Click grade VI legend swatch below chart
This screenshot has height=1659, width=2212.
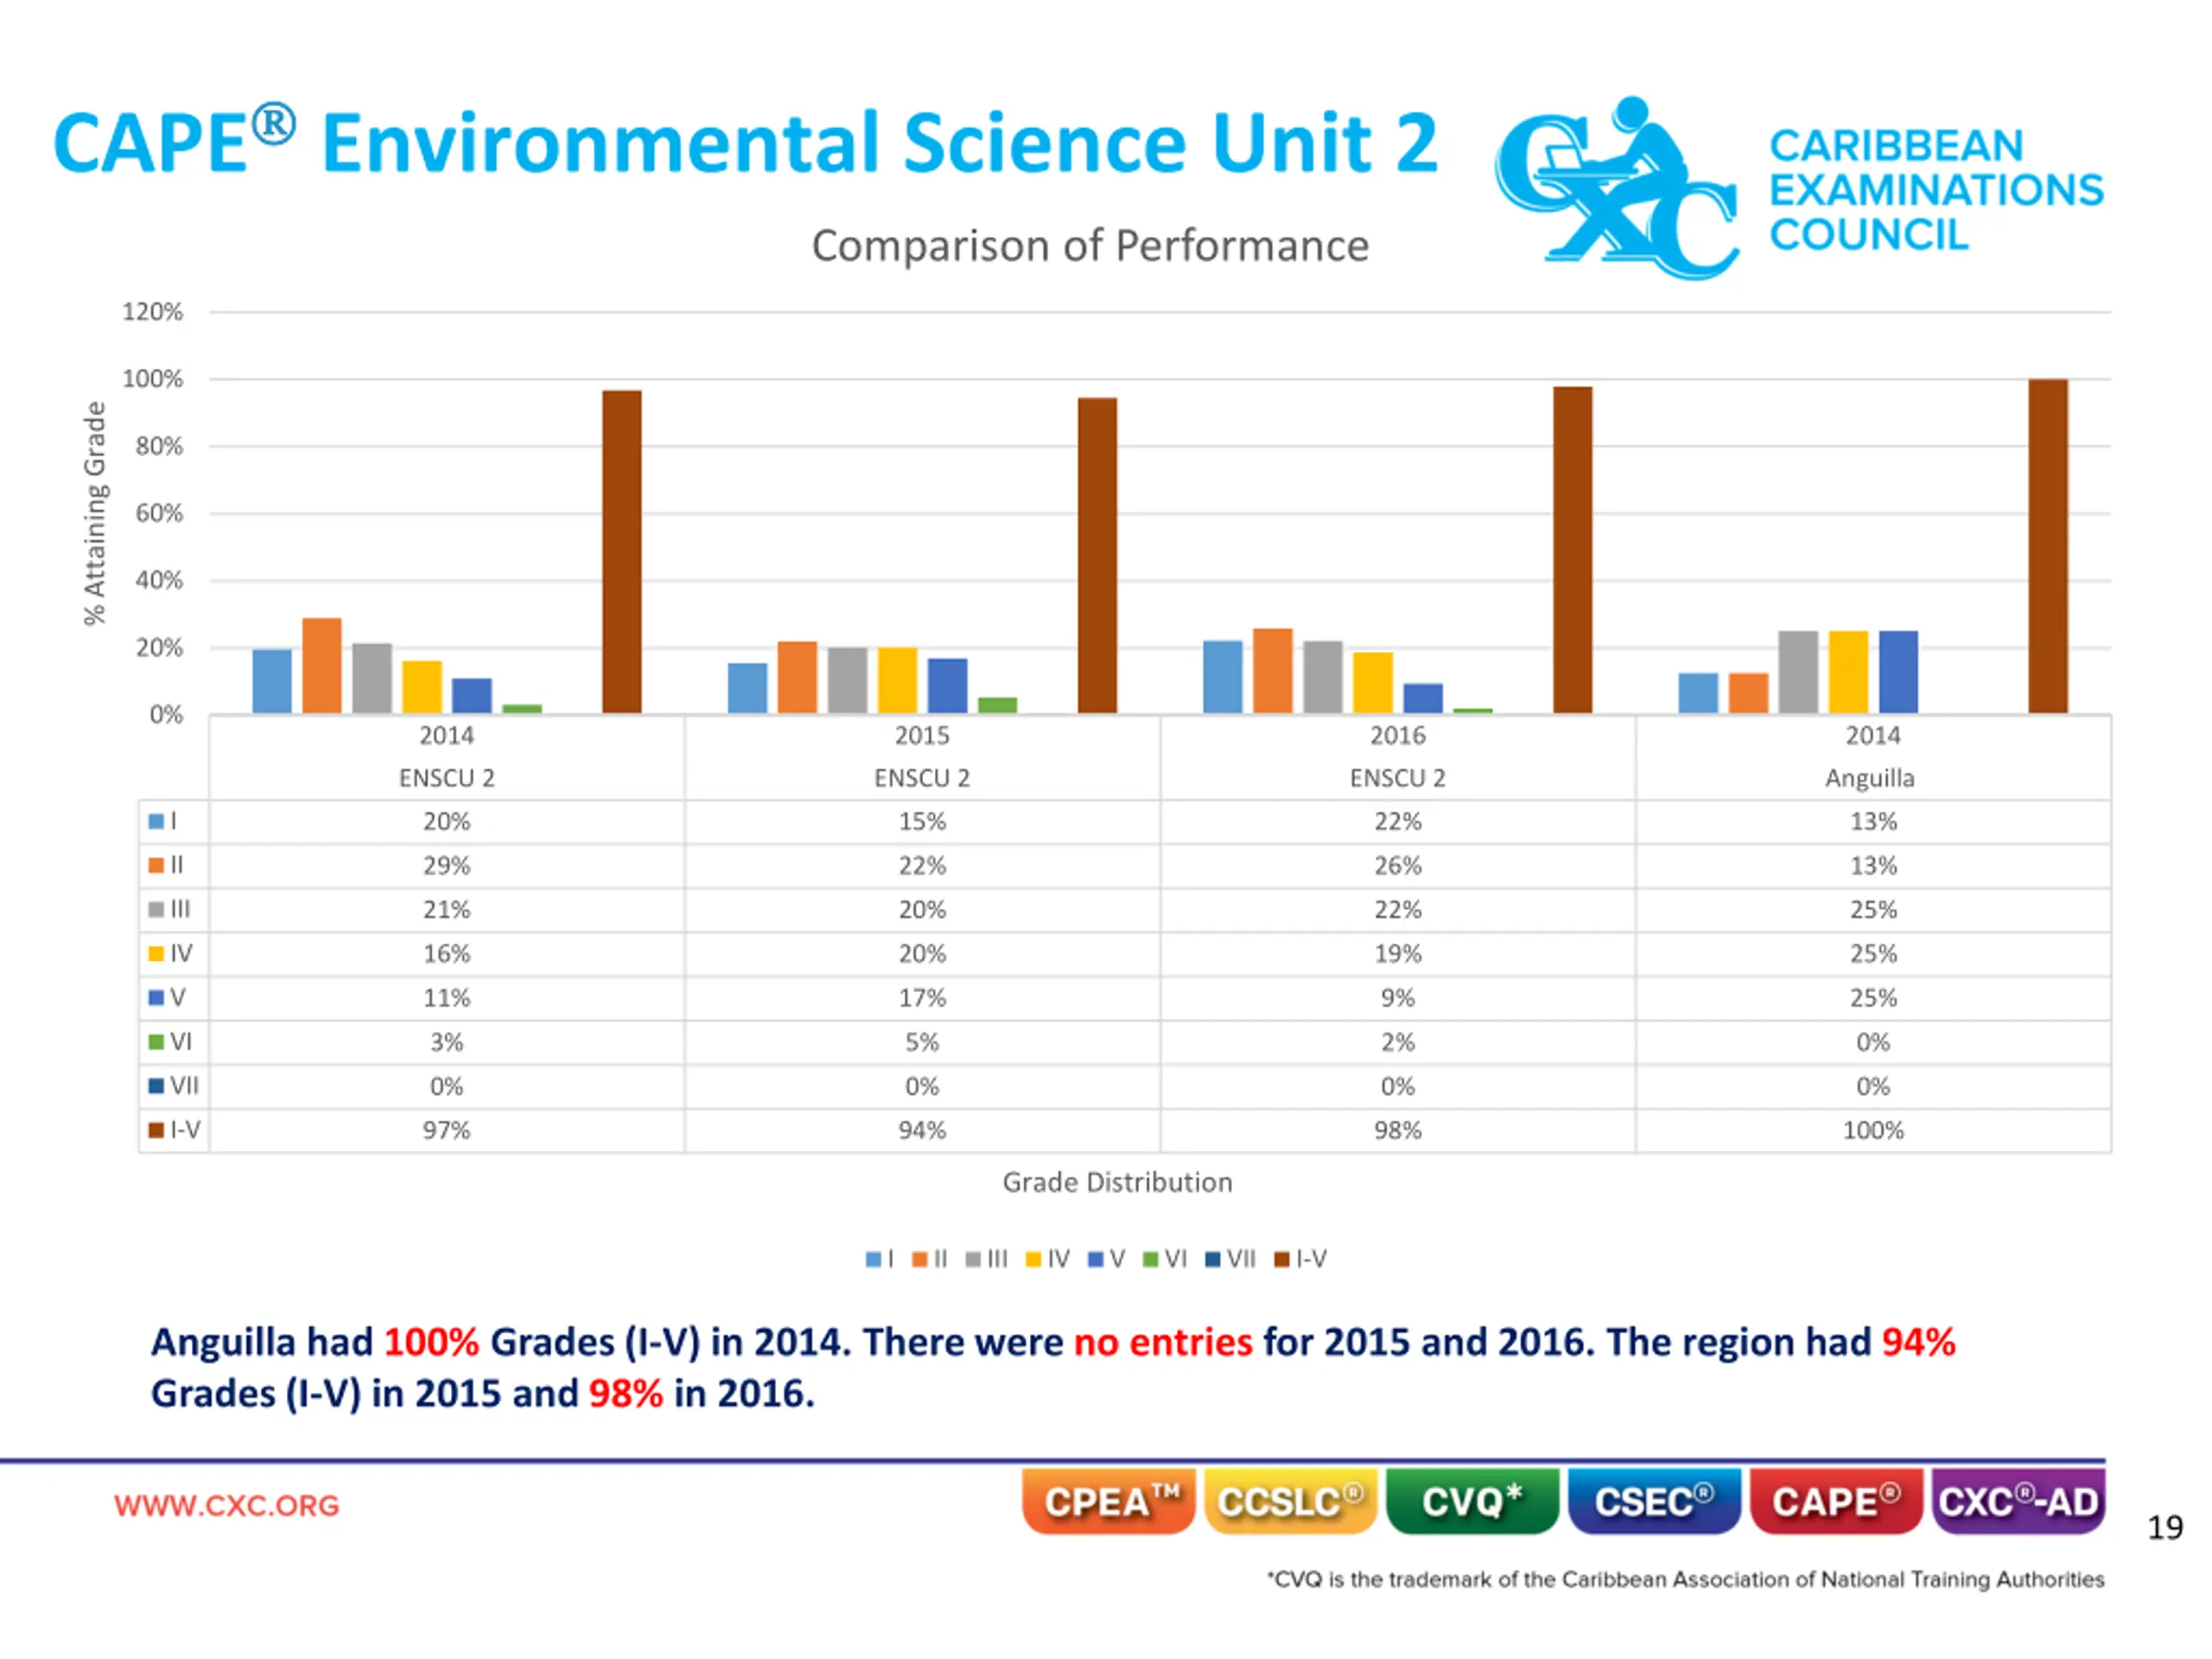tap(1150, 1259)
